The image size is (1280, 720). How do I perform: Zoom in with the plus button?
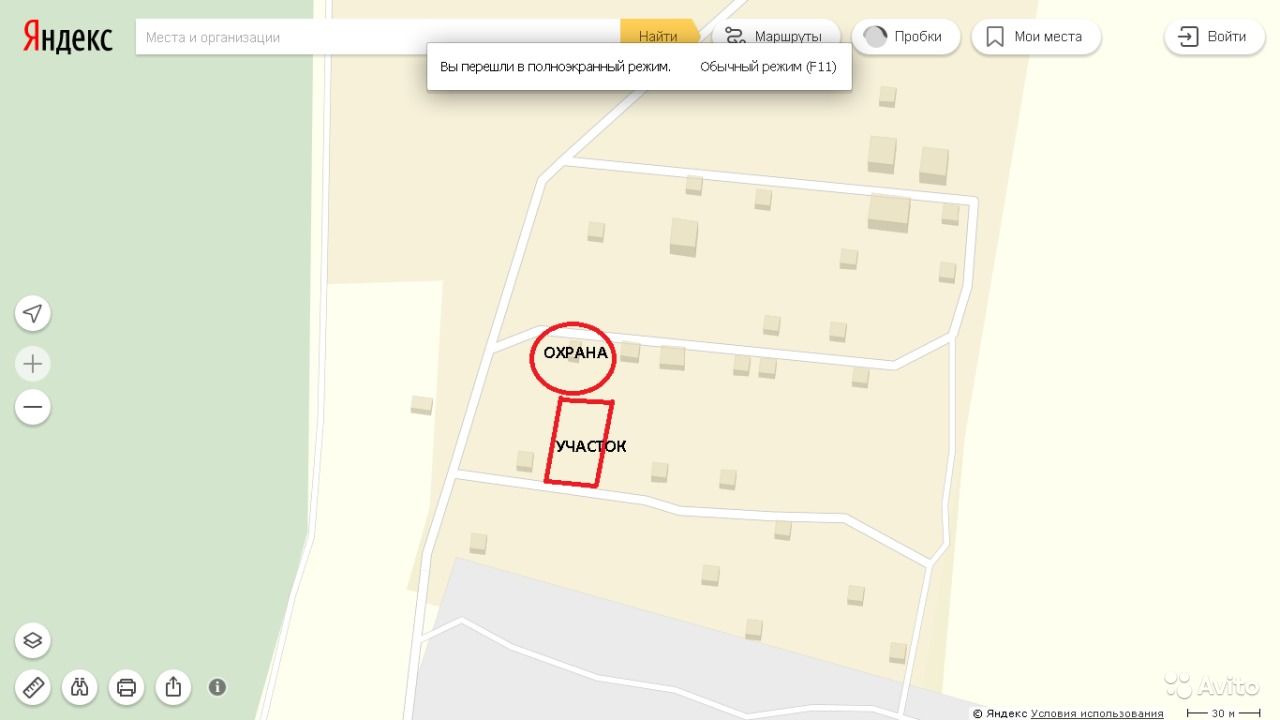33,363
